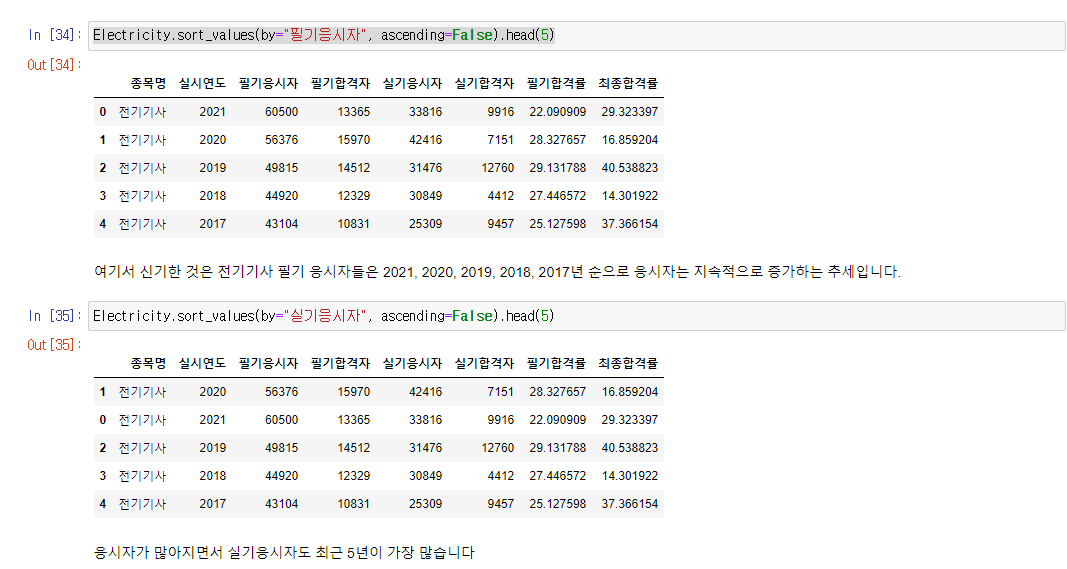Click the In [35] code cell input

(576, 316)
